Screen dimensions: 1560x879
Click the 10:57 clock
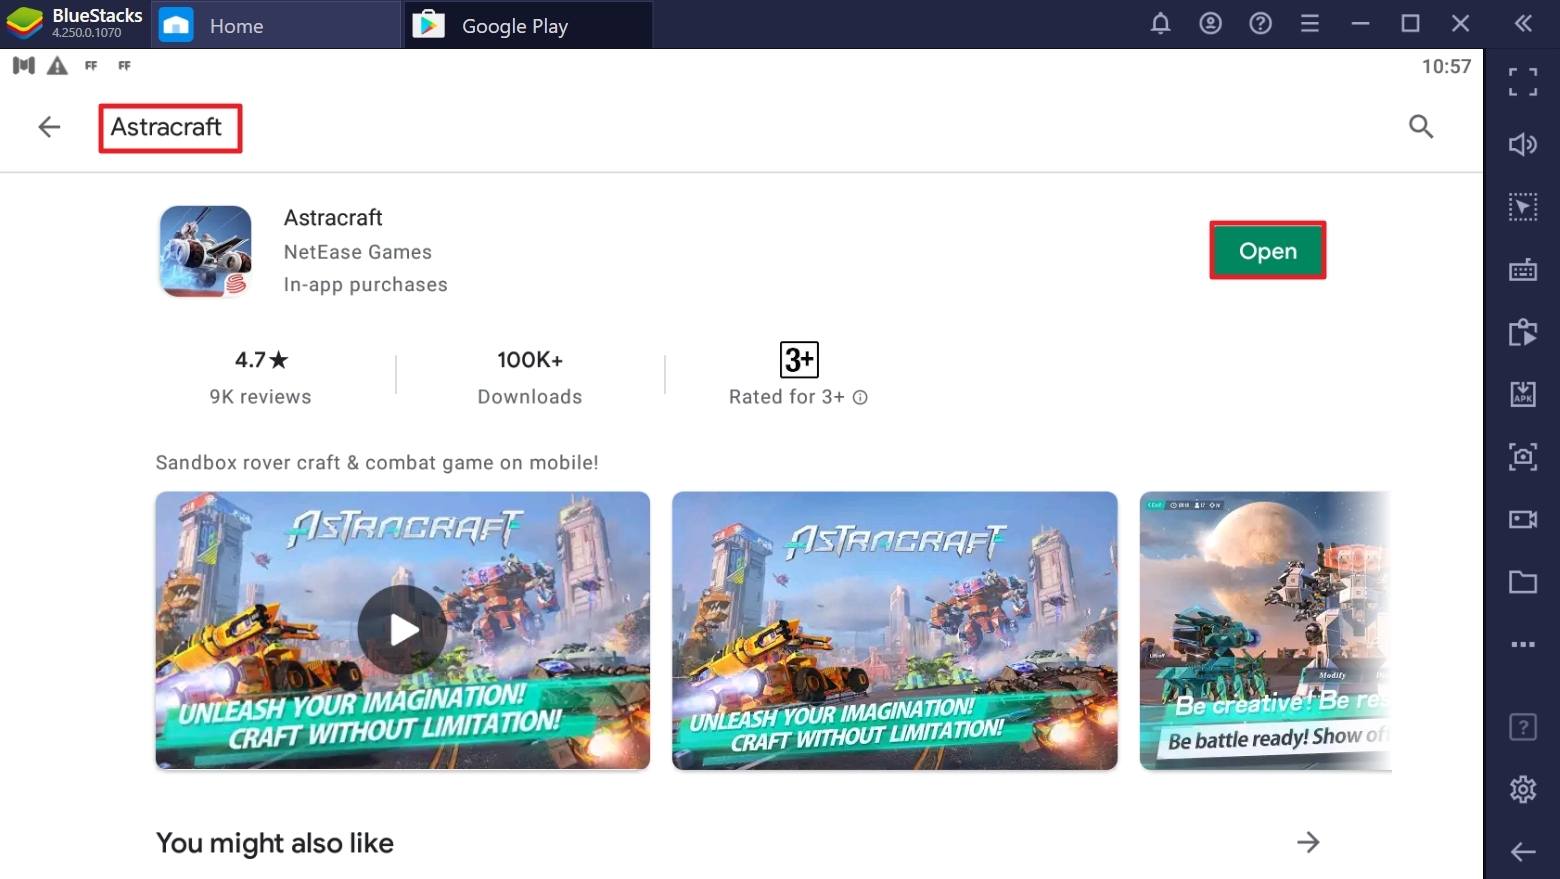[x=1446, y=66]
